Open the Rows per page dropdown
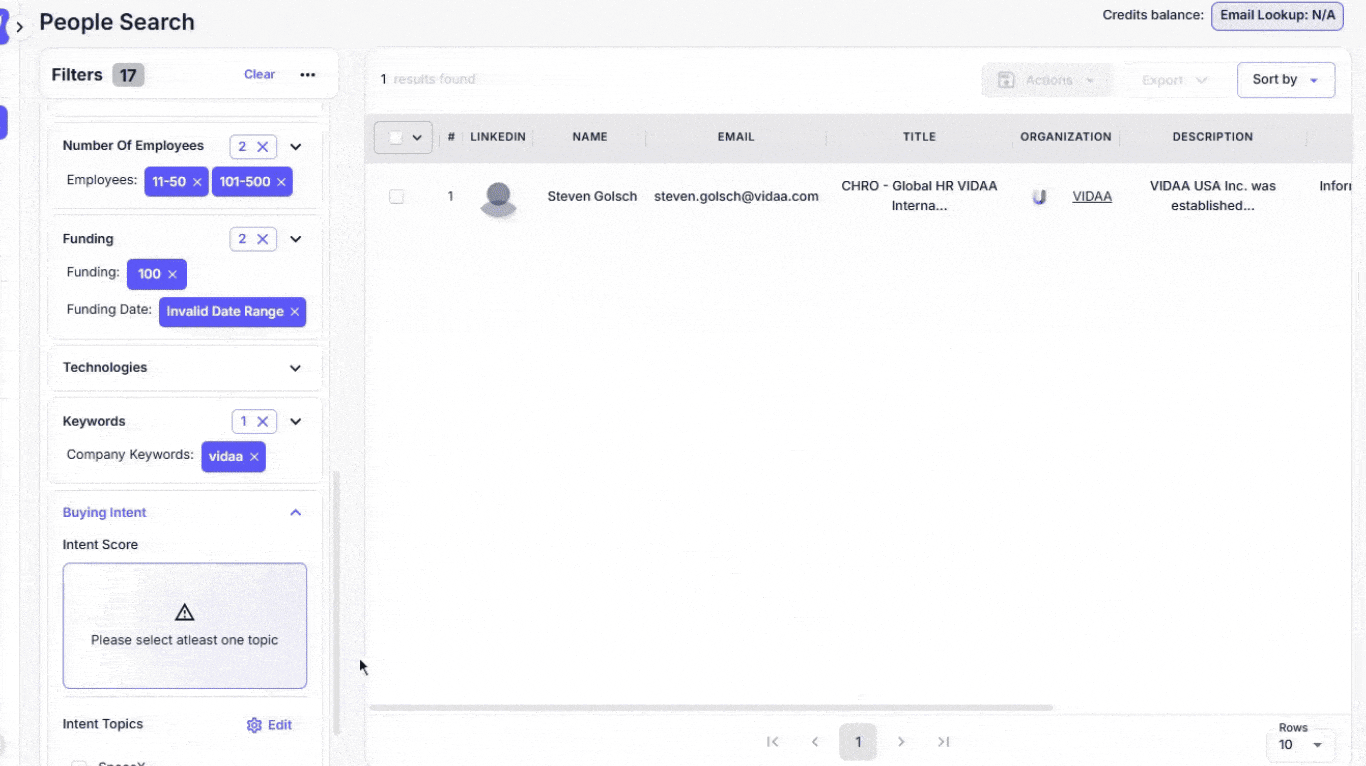This screenshot has width=1366, height=766. tap(1300, 745)
